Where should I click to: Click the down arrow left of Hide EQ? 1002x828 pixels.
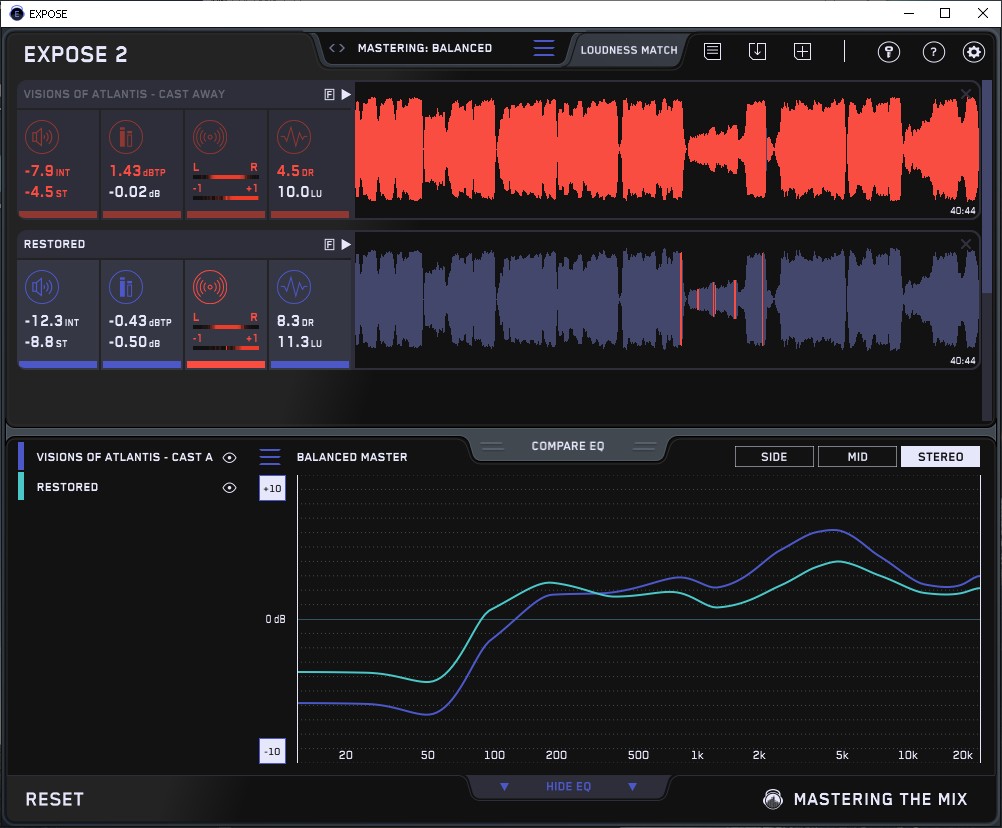point(504,786)
